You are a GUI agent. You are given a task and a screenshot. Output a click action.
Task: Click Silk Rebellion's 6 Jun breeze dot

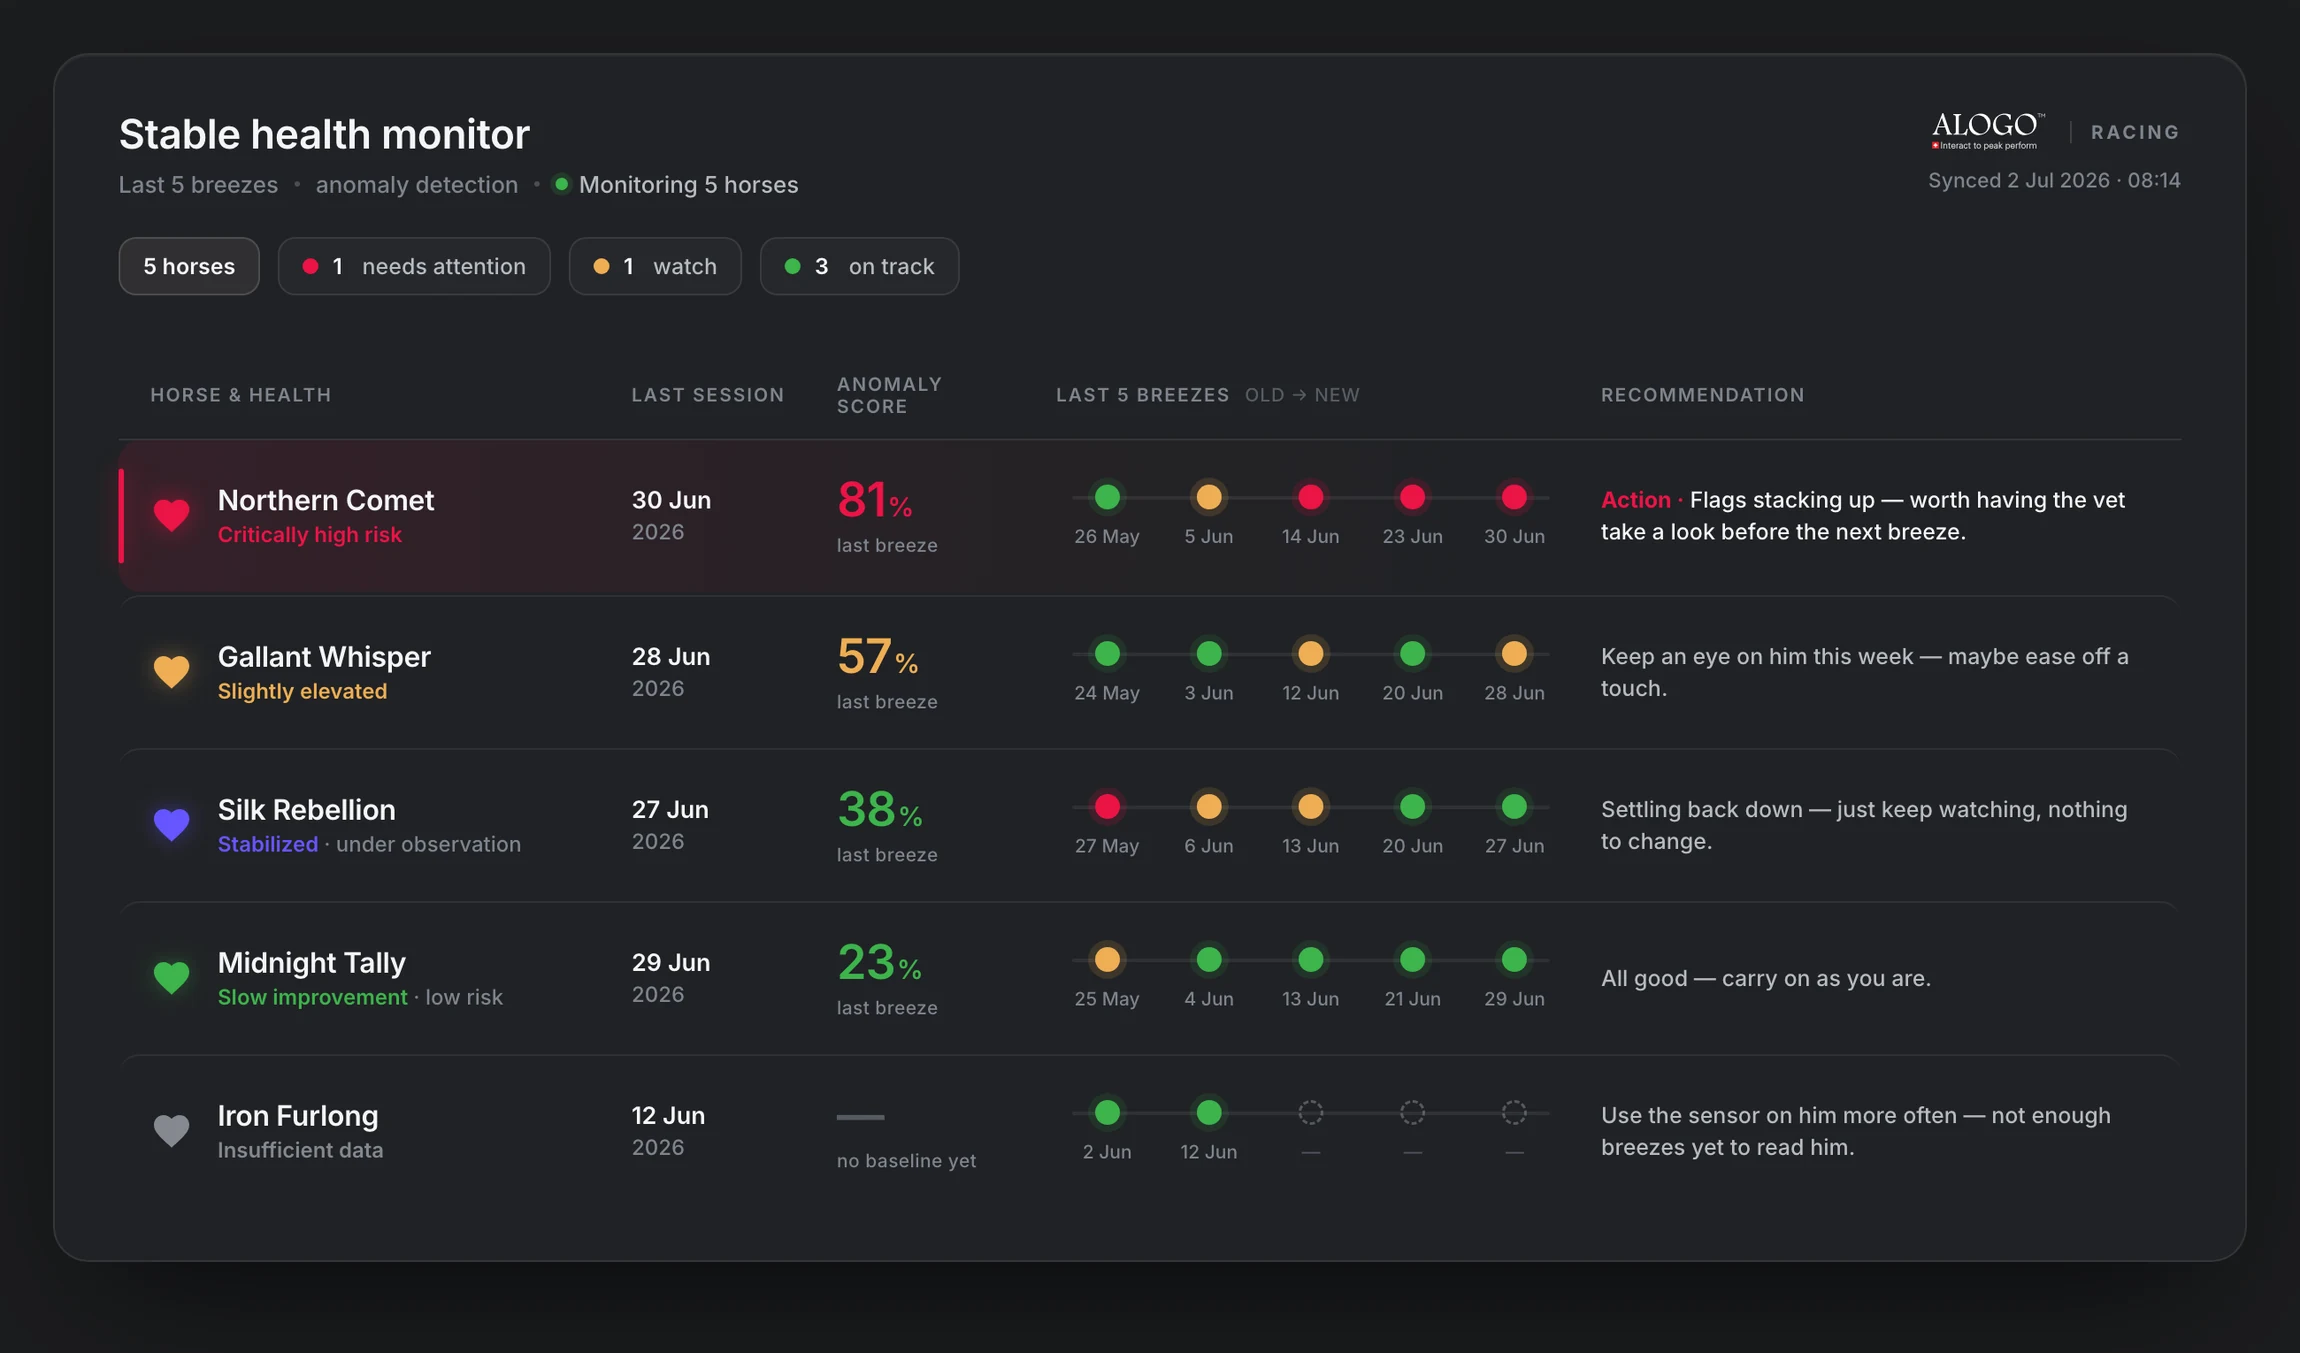click(1209, 807)
